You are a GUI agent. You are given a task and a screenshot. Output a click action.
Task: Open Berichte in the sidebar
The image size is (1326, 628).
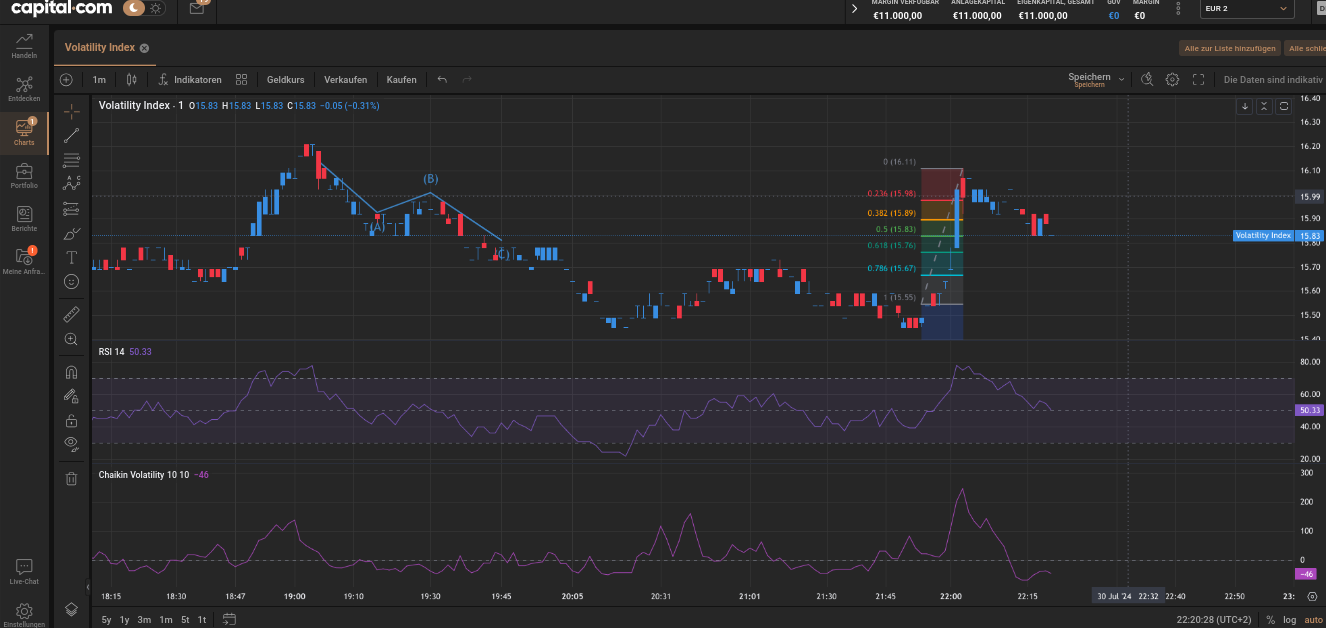pos(24,219)
